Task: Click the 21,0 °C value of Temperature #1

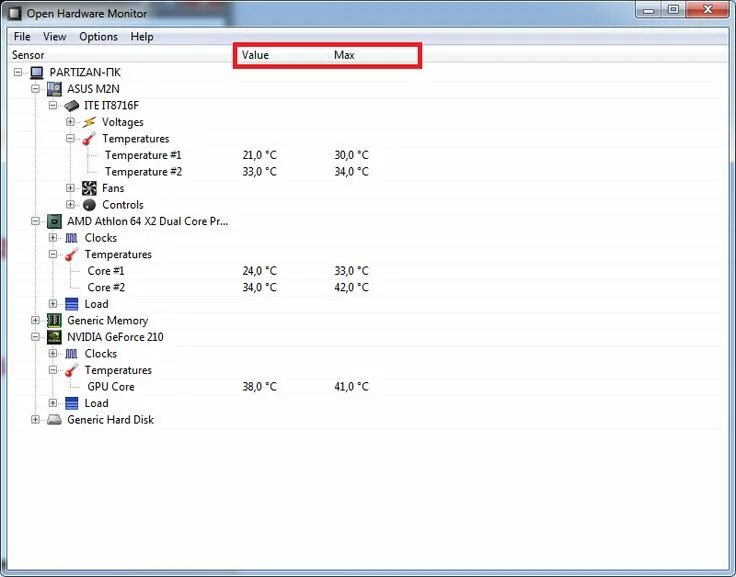Action: coord(260,155)
